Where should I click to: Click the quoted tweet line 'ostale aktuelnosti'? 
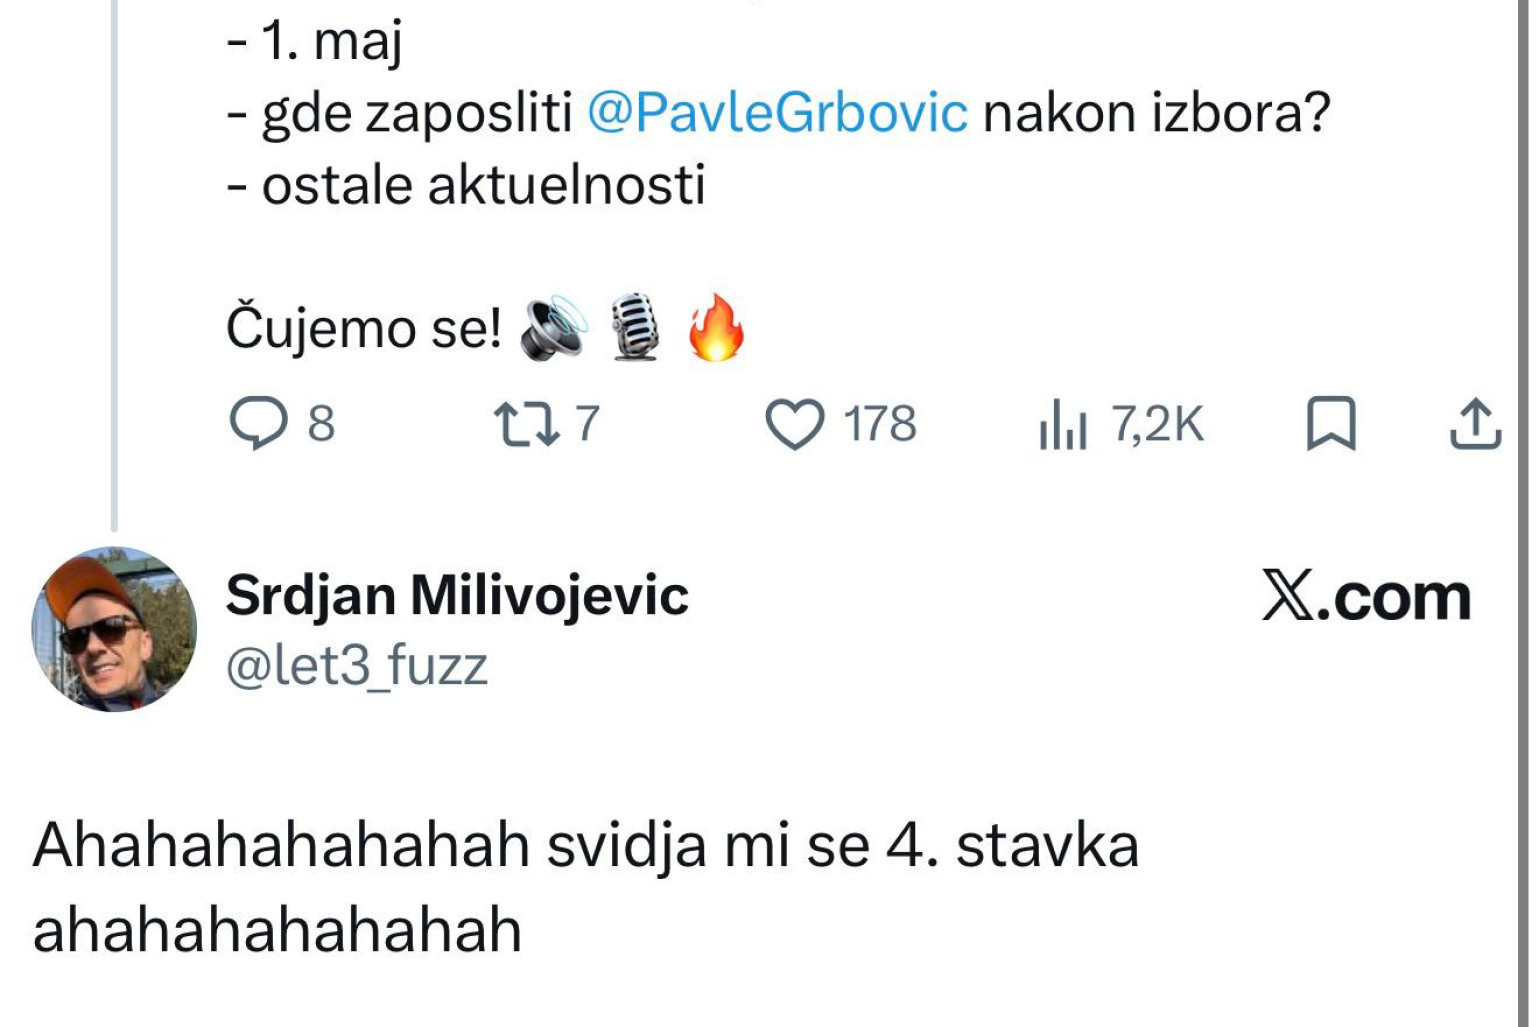coord(466,185)
